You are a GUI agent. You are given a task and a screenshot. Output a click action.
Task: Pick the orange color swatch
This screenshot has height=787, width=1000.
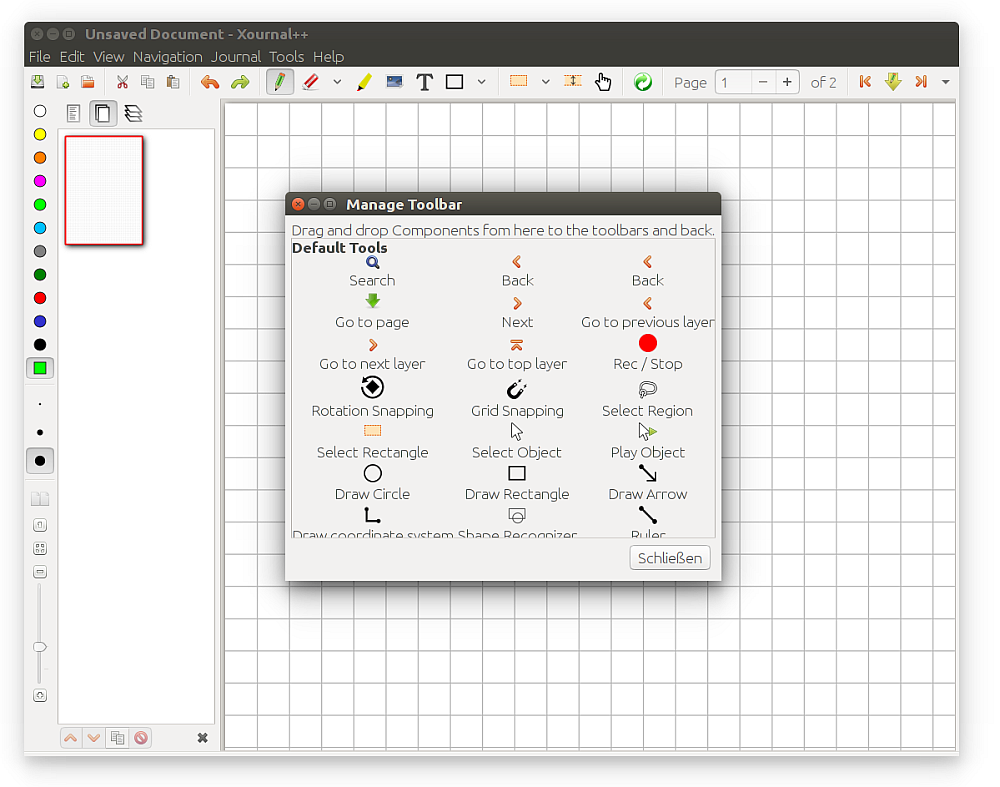pyautogui.click(x=40, y=158)
